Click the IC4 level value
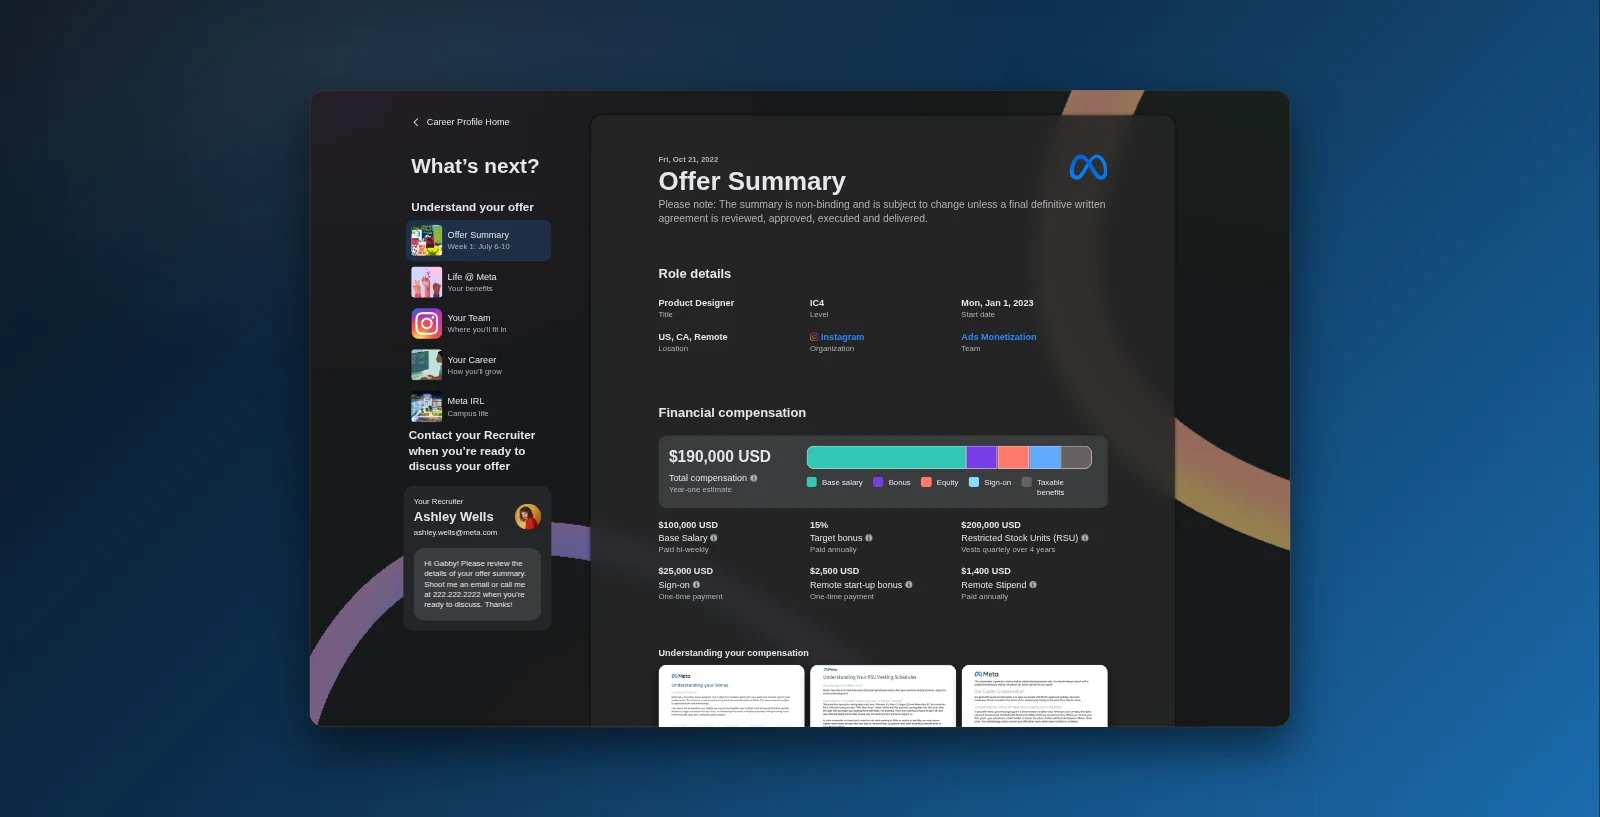Screen dimensions: 1600x817 click(x=817, y=303)
